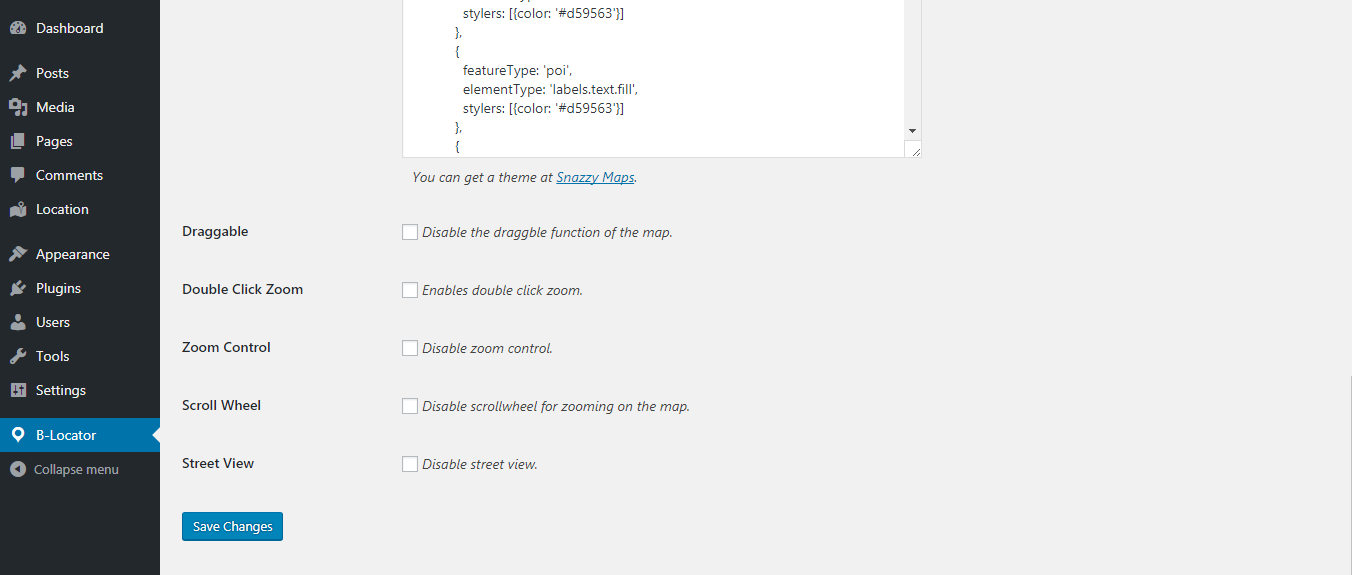1352x575 pixels.
Task: Enable the Double Click Zoom checkbox
Action: coord(410,290)
